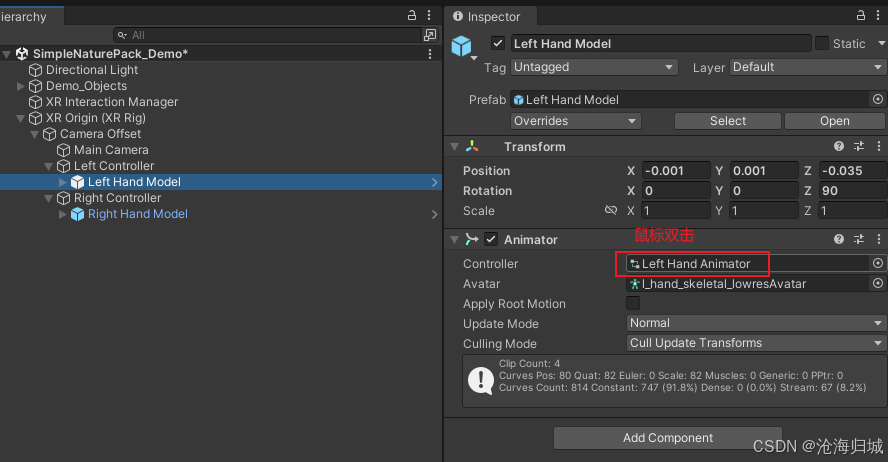Edit Scale X value field
The image size is (888, 462).
[676, 211]
